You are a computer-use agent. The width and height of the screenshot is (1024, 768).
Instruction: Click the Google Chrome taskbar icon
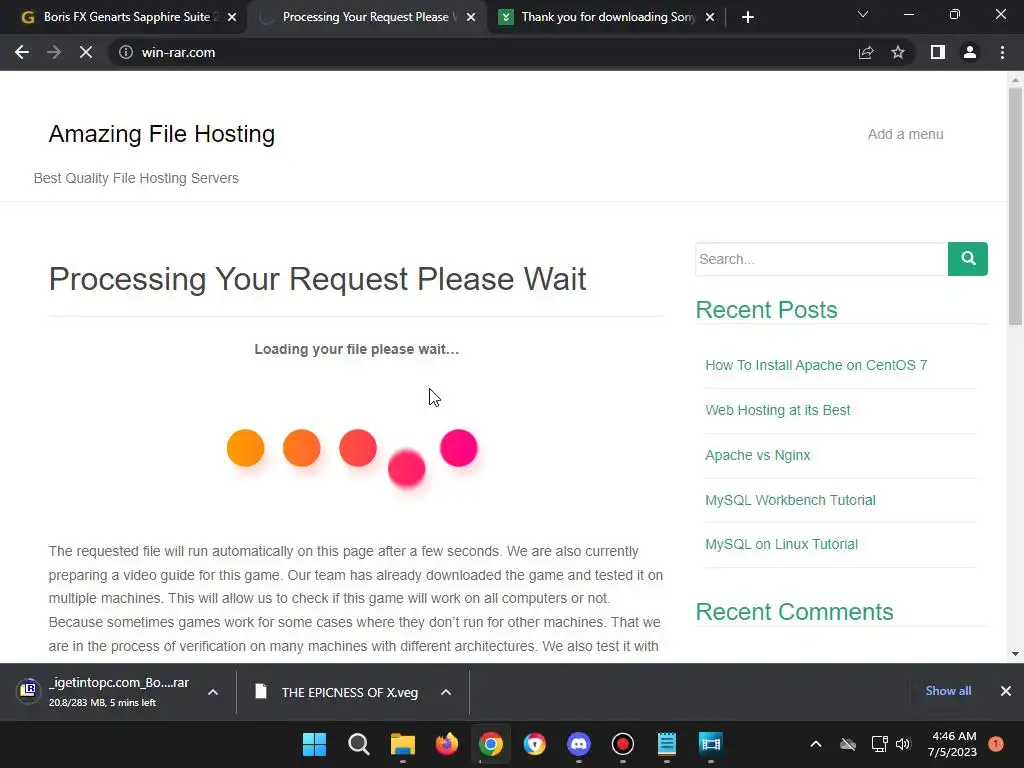[490, 744]
